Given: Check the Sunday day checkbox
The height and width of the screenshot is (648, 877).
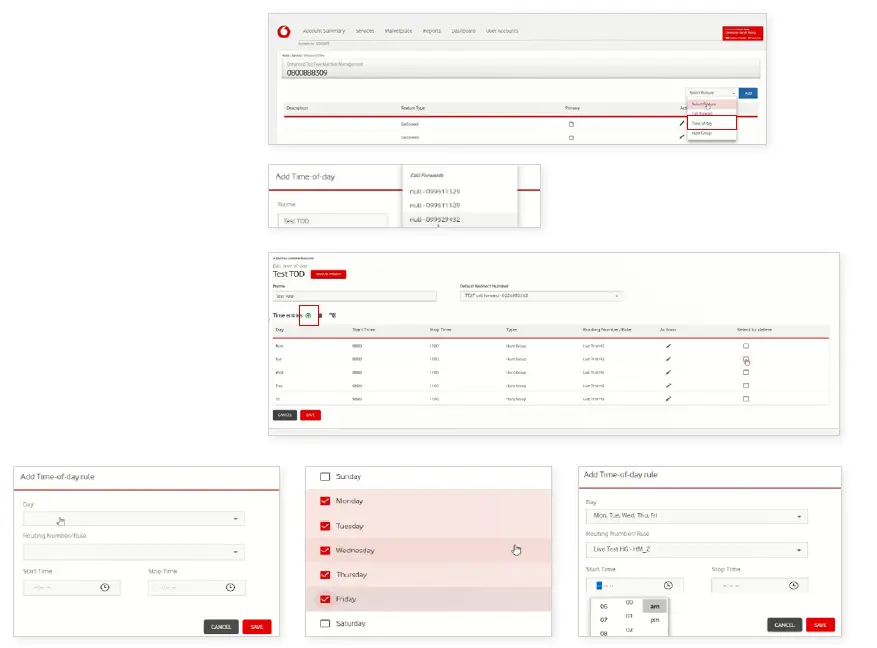Looking at the screenshot, I should 327,476.
